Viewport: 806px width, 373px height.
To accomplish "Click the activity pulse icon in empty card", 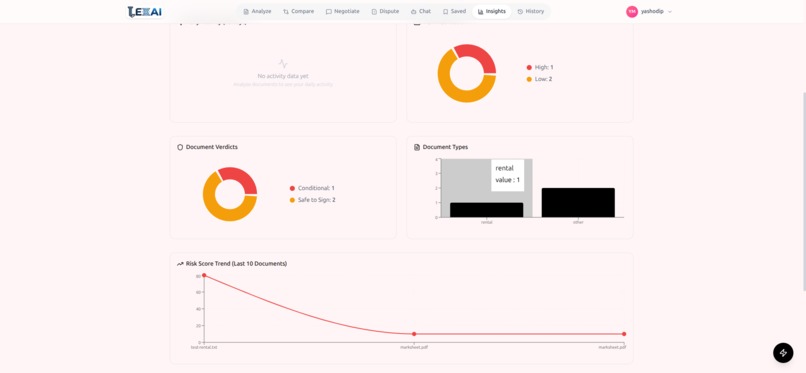I will pyautogui.click(x=283, y=64).
